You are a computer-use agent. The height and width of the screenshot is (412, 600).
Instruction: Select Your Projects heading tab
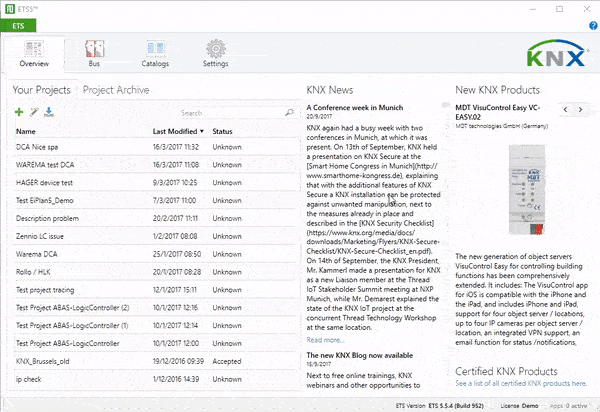pos(41,90)
